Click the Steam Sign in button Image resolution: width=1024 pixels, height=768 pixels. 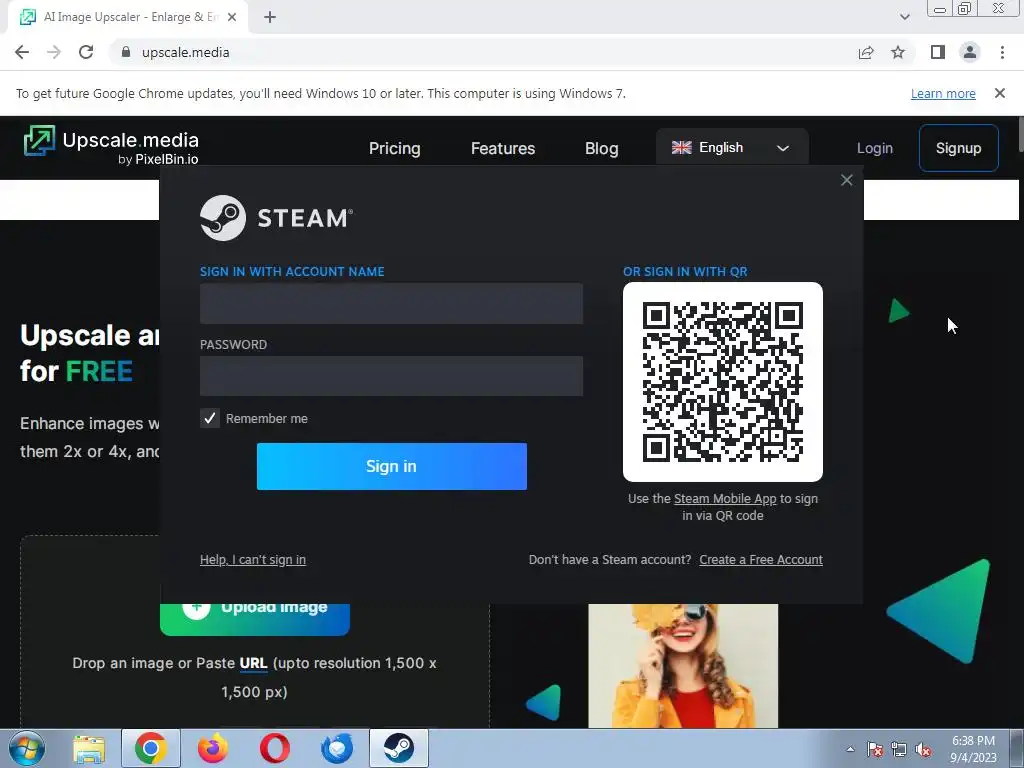(391, 466)
